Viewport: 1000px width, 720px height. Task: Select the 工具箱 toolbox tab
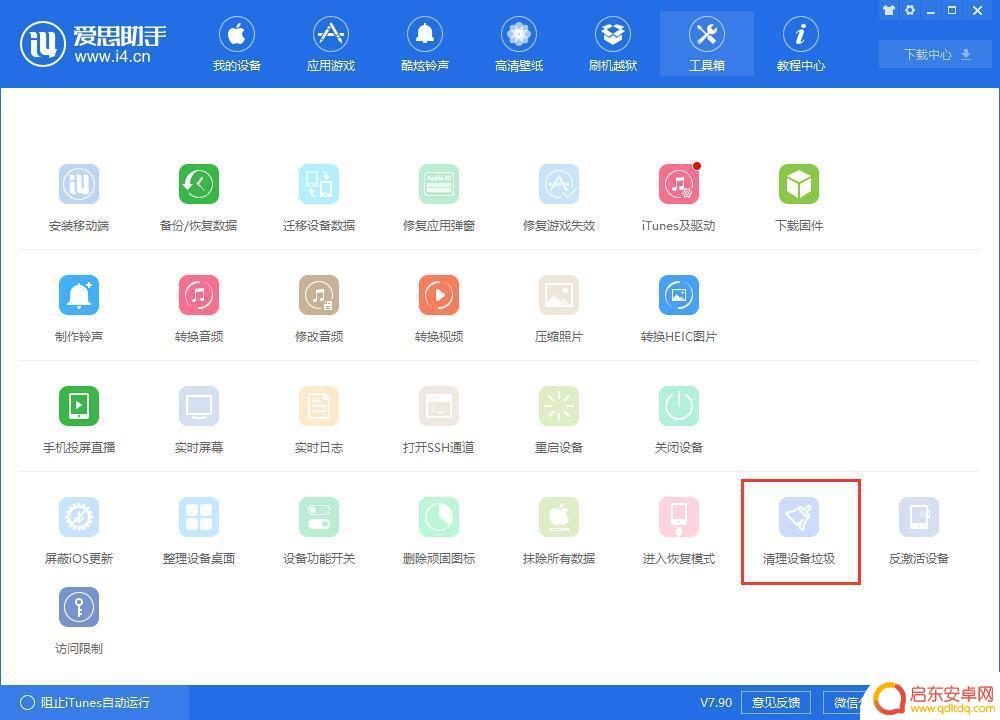click(707, 44)
